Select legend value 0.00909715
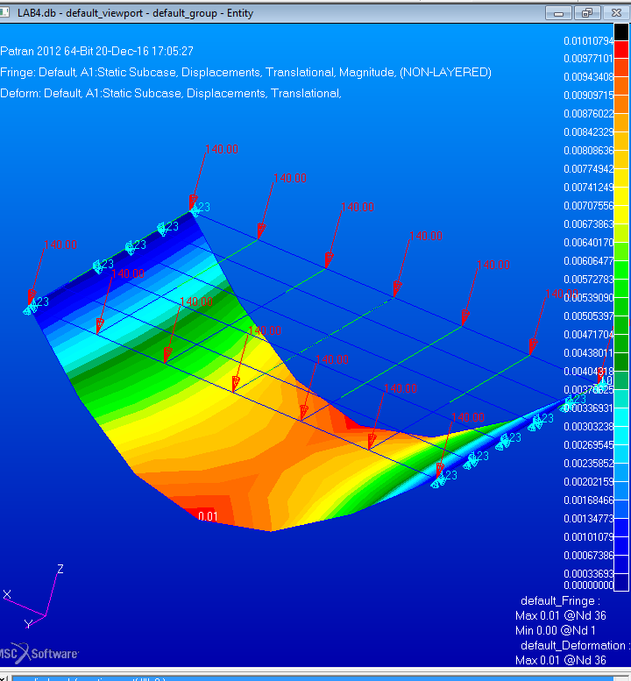 tap(588, 95)
